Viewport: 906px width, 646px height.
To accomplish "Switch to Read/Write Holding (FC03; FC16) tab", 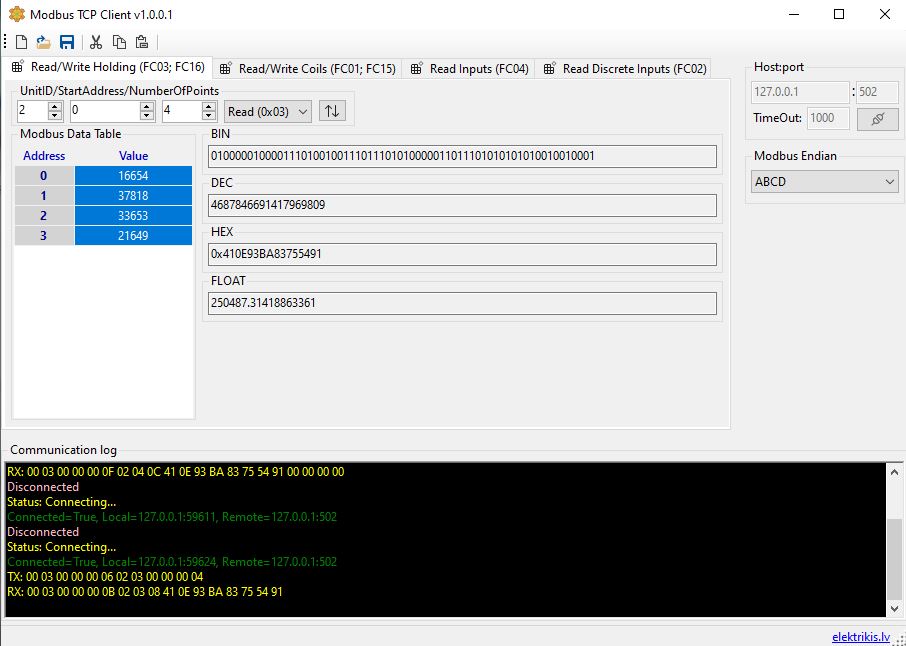I will coord(109,67).
